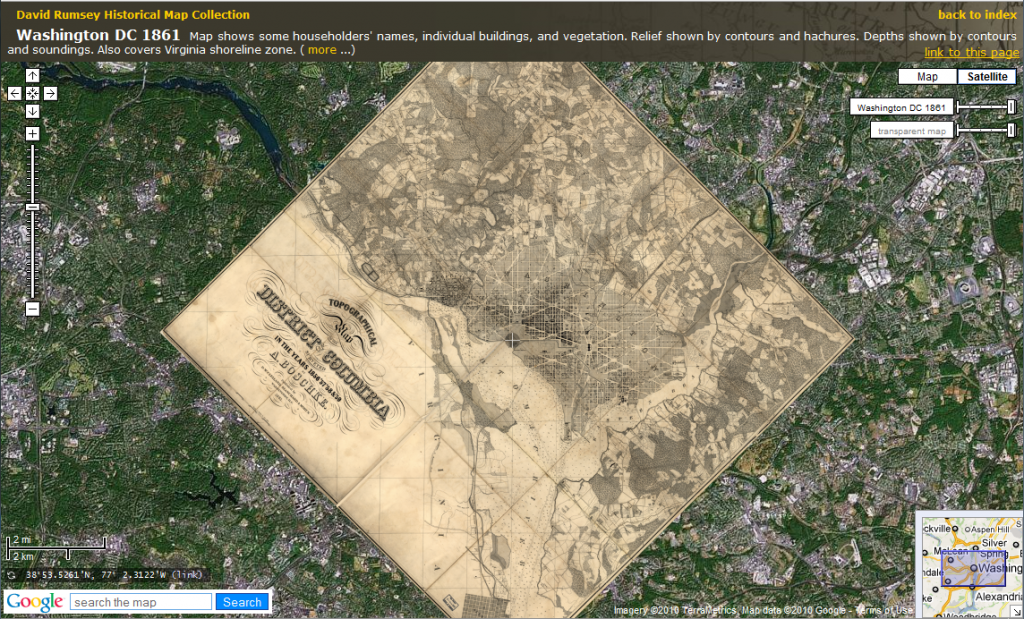1024x619 pixels.
Task: Zoom in with the plus button
Action: [33, 134]
